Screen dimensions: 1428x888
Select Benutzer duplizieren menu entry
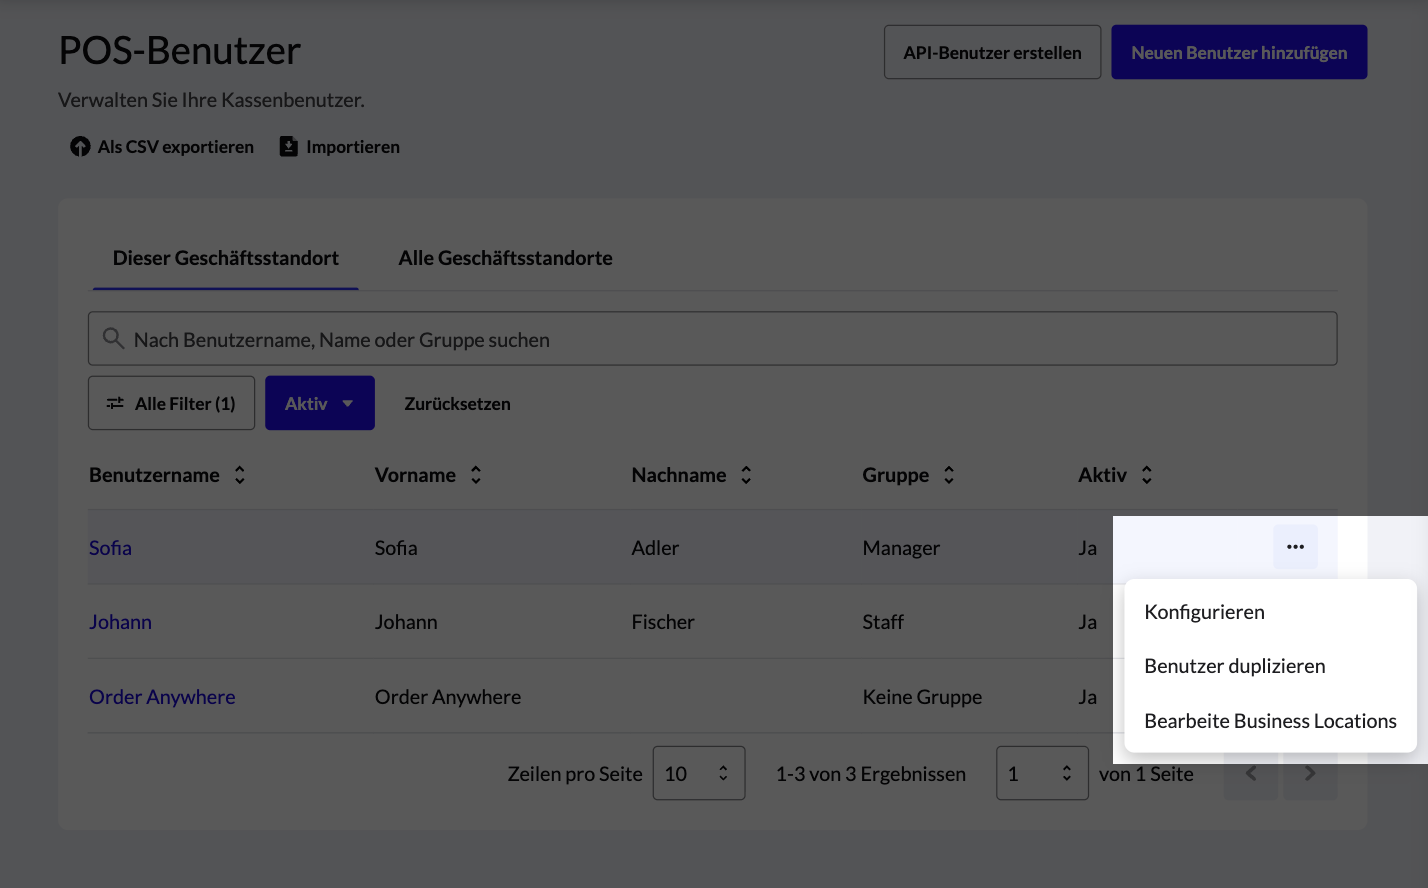(1270, 666)
